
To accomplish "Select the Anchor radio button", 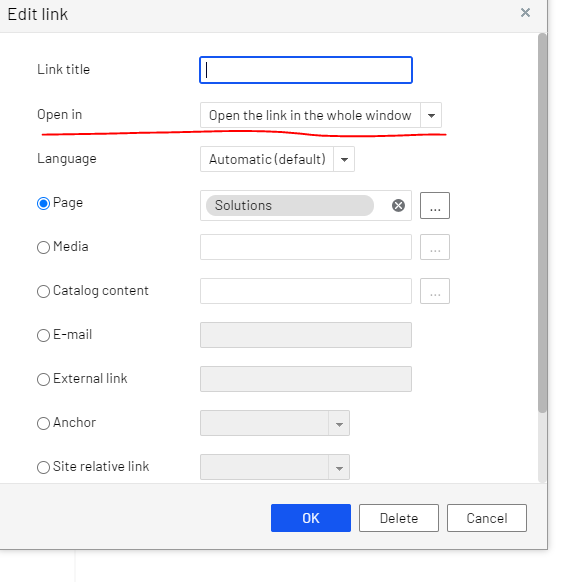I will tap(43, 423).
